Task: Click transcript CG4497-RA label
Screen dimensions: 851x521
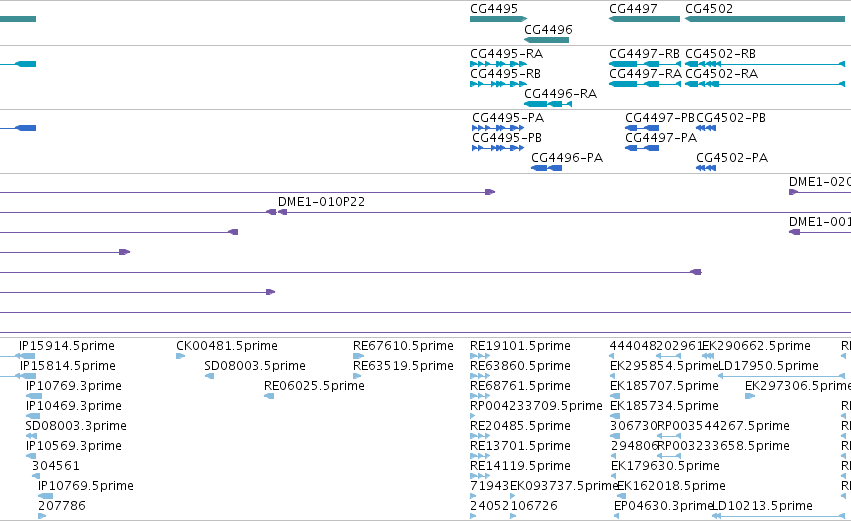Action: coord(645,74)
